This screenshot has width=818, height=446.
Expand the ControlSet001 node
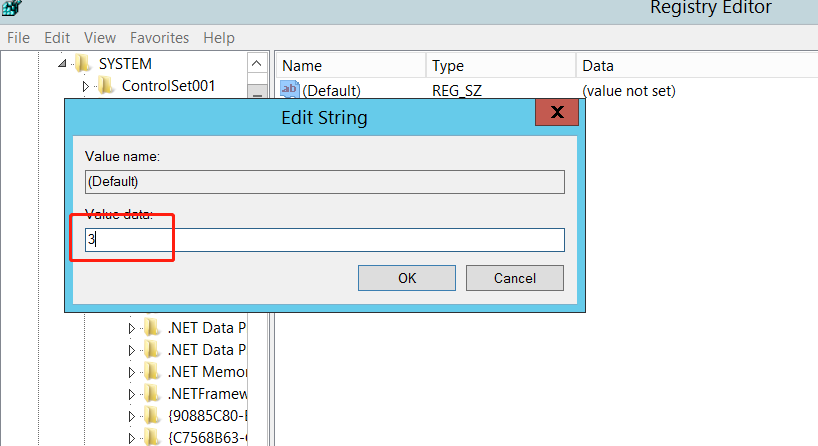[86, 86]
